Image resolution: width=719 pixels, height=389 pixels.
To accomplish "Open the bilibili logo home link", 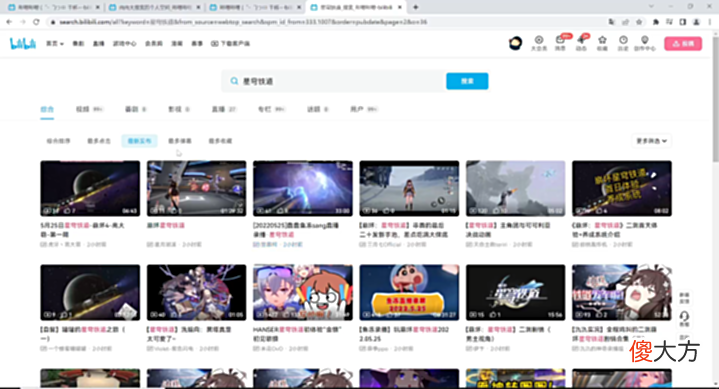I will [x=22, y=44].
